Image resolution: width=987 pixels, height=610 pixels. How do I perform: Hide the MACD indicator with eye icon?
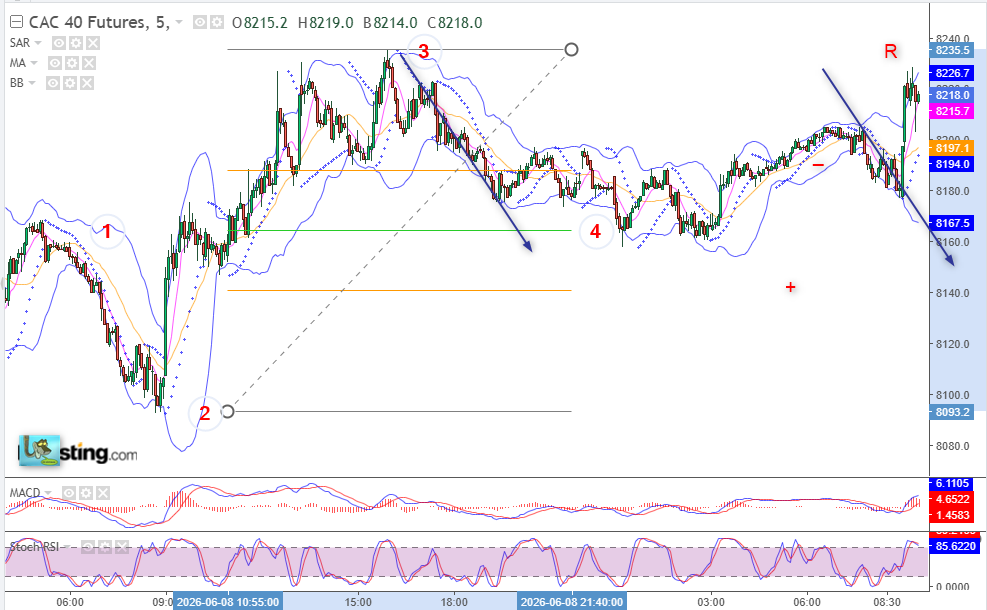pos(69,493)
